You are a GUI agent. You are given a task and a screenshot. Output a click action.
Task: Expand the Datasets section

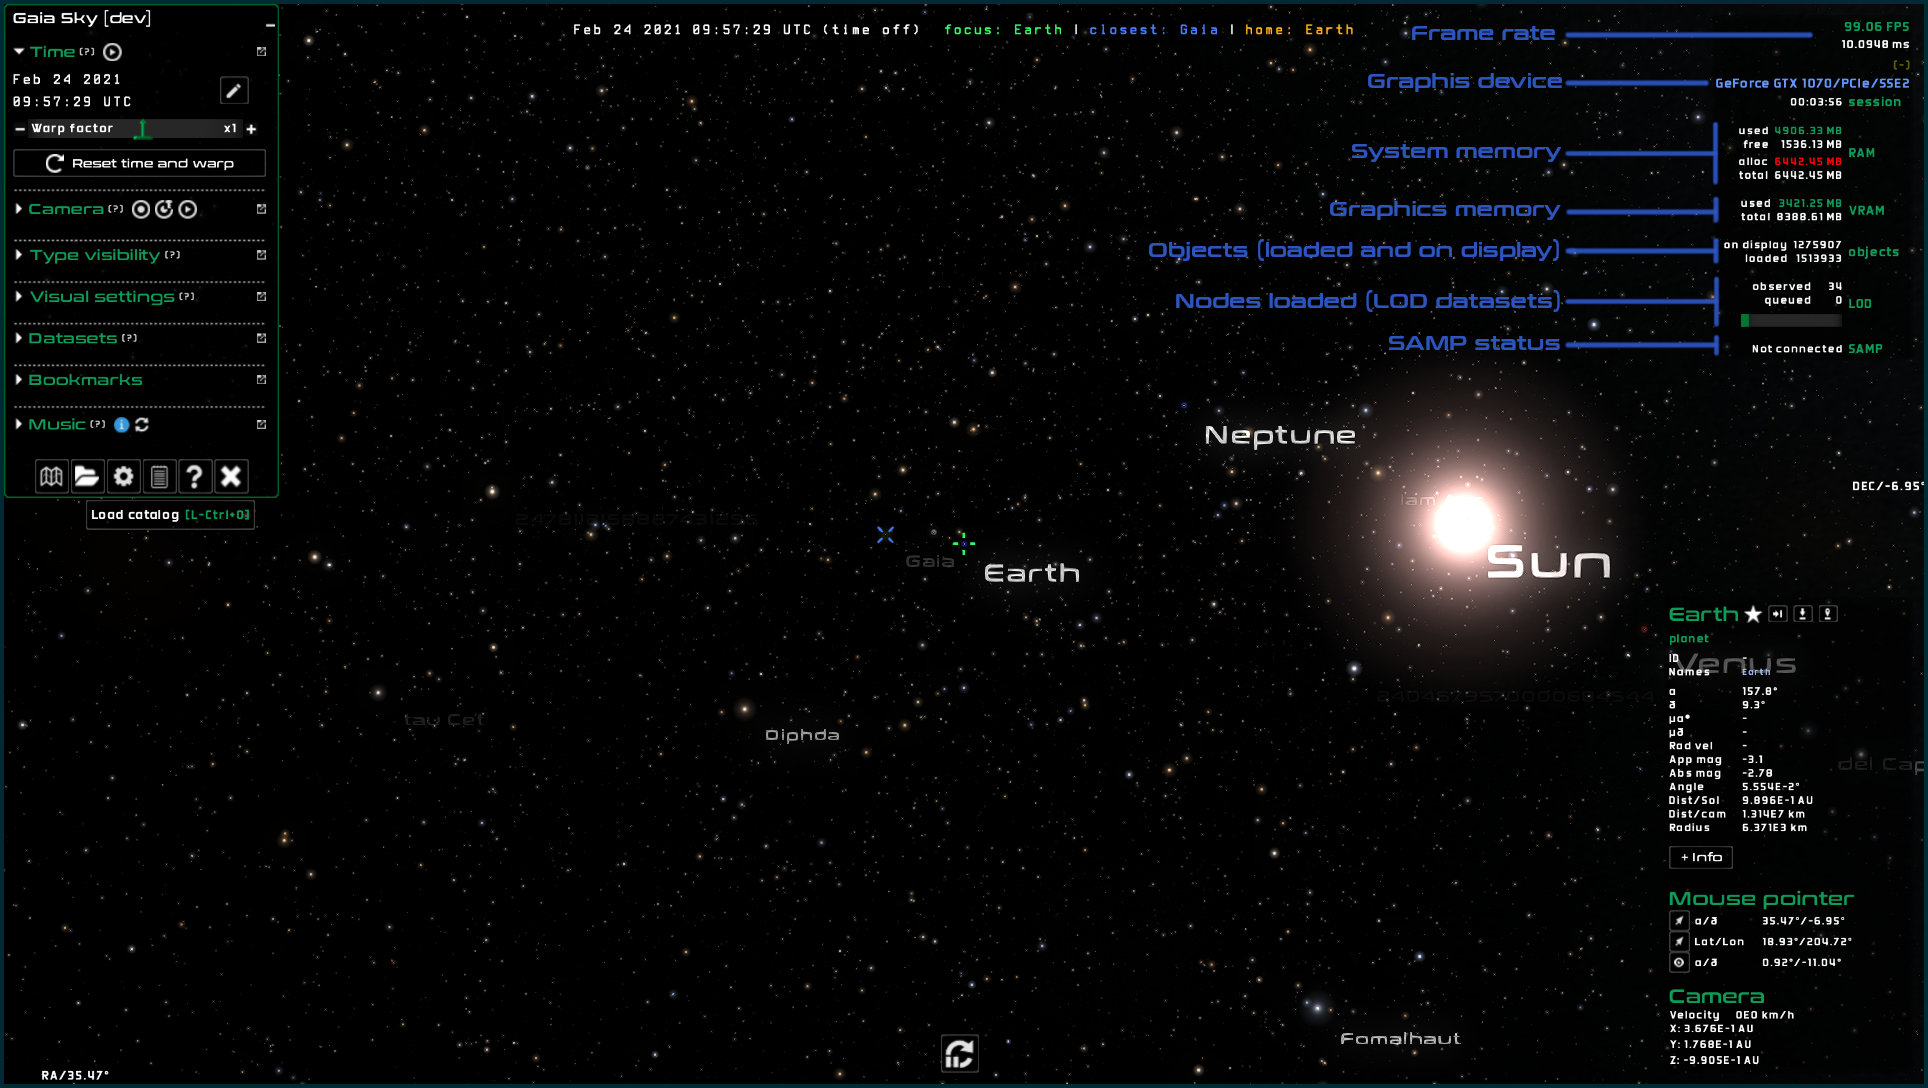coord(19,339)
